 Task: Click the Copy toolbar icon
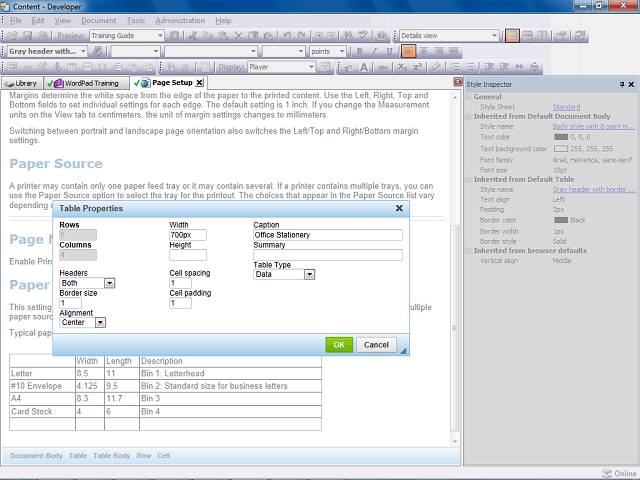tap(208, 36)
